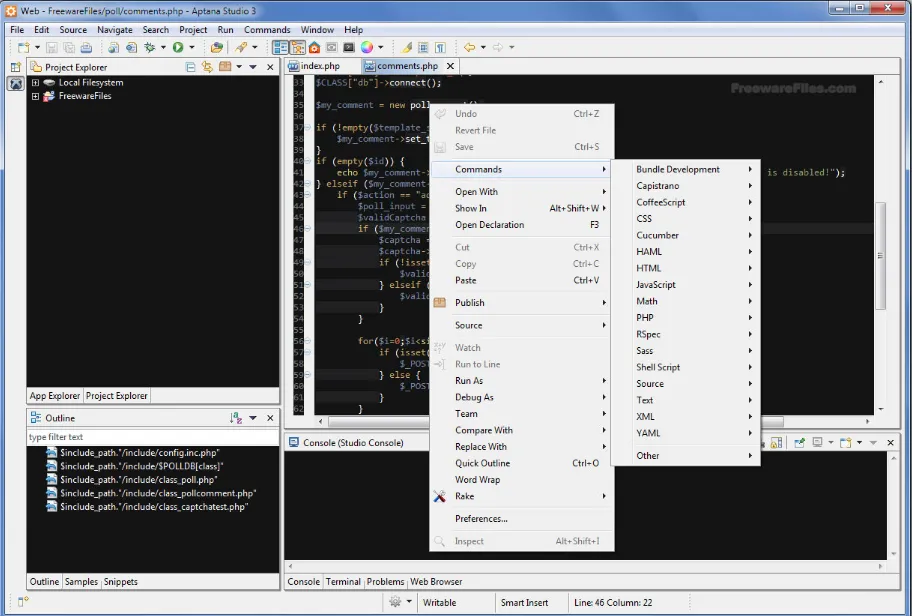The image size is (912, 616).
Task: Switch to the Web Browser tab
Action: pyautogui.click(x=436, y=582)
